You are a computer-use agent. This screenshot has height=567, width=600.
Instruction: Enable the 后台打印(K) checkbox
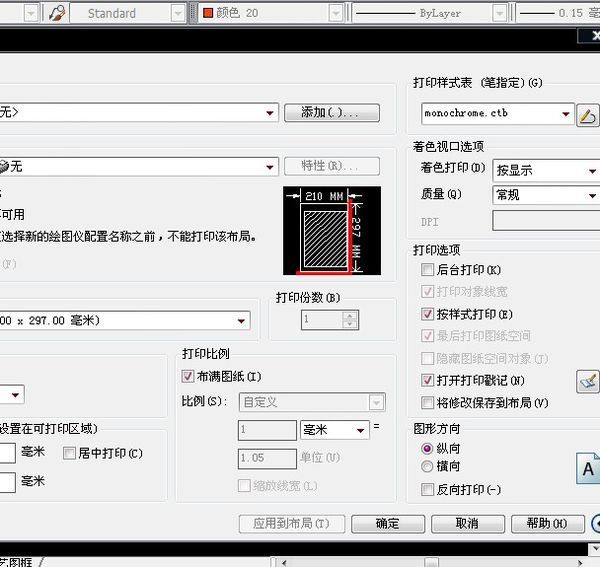coord(427,270)
